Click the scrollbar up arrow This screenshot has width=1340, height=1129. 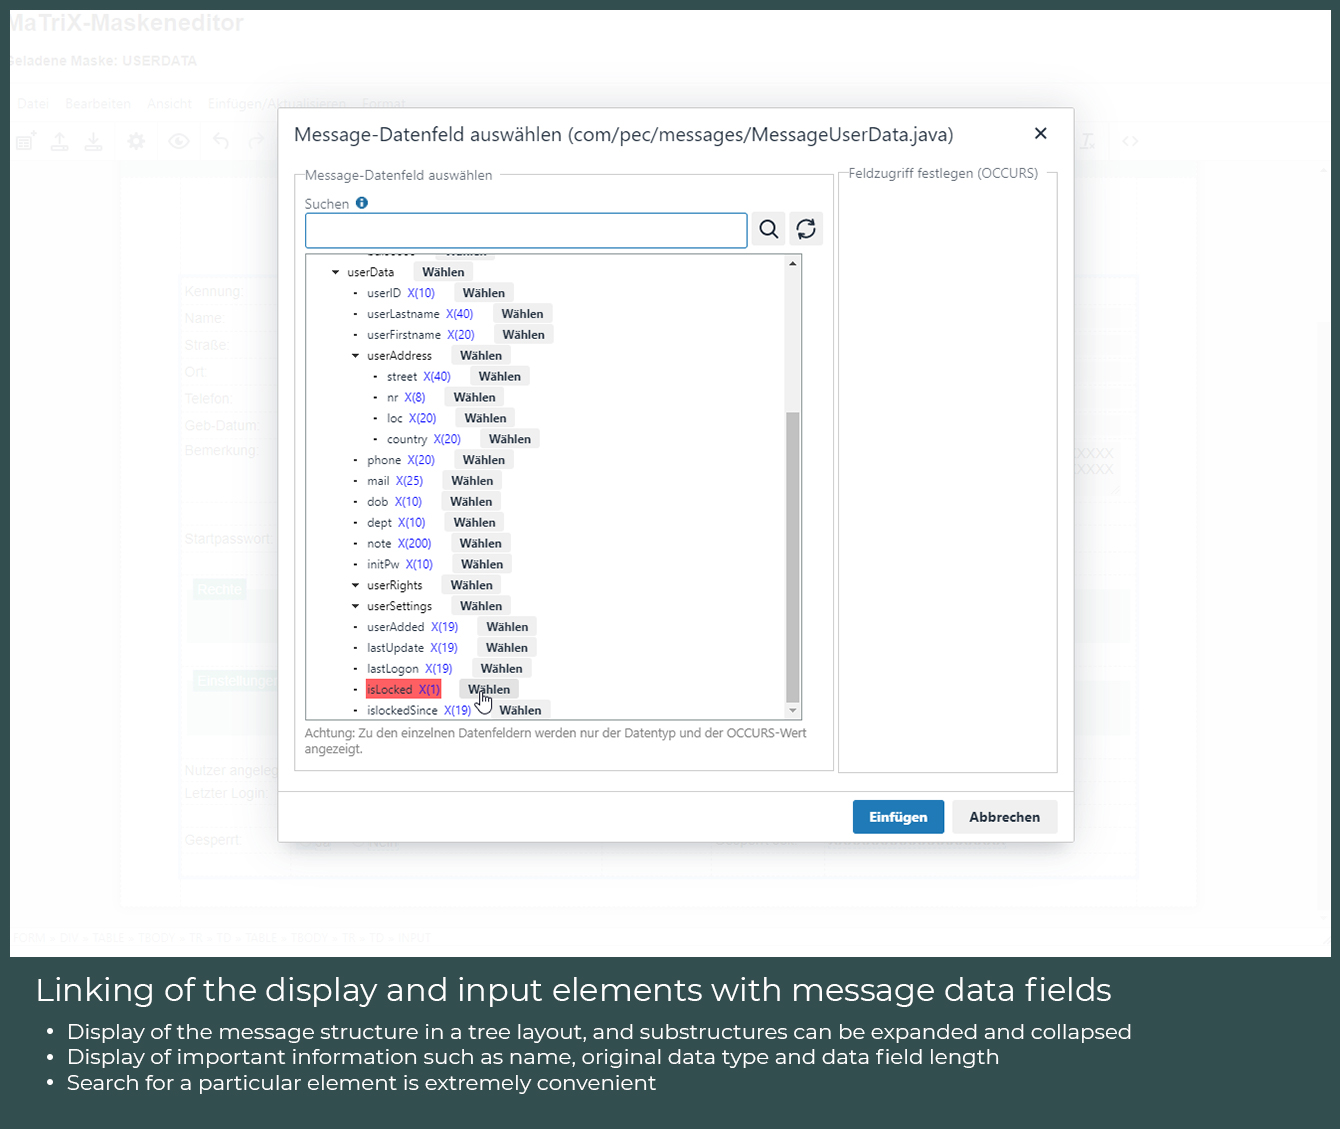(793, 264)
